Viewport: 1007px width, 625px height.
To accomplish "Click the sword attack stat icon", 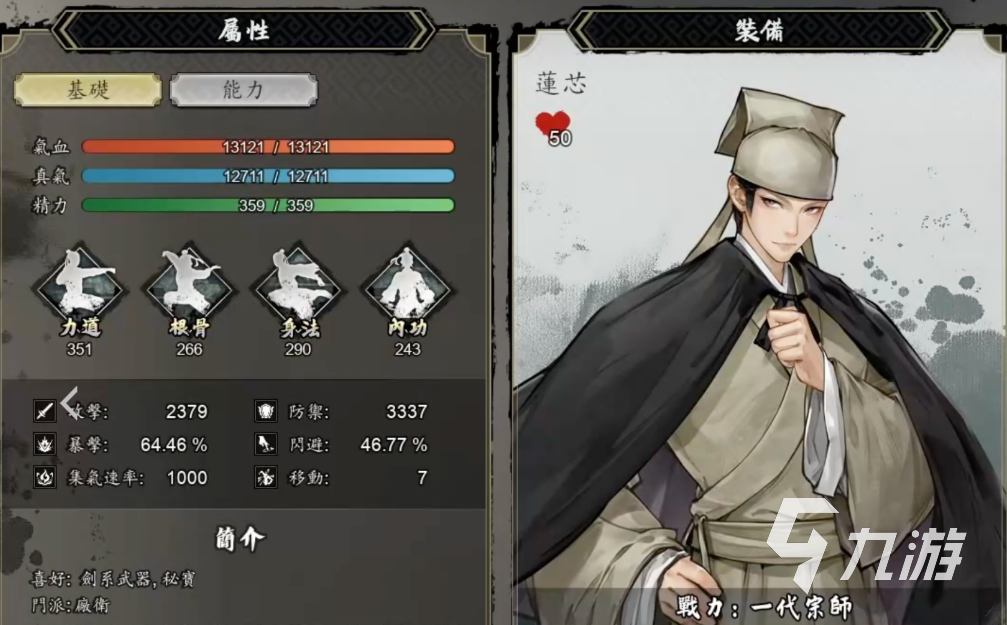I will click(45, 411).
